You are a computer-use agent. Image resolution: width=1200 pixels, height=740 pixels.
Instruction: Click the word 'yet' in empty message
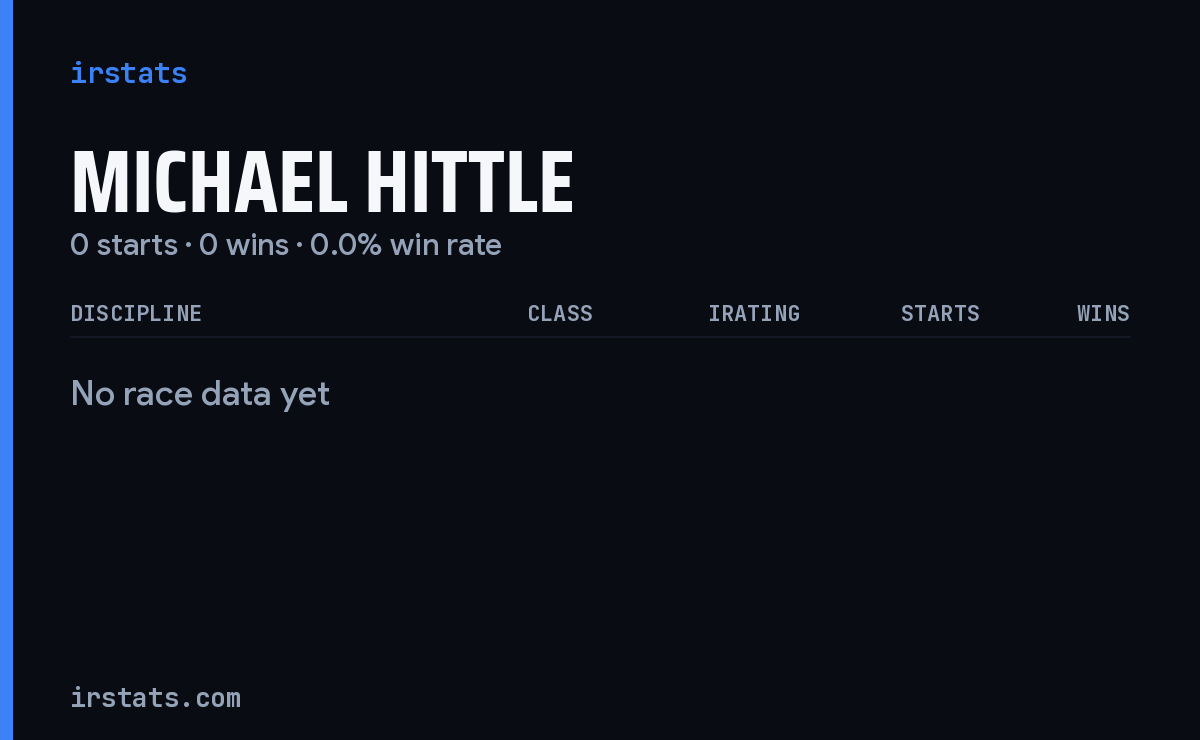(305, 396)
